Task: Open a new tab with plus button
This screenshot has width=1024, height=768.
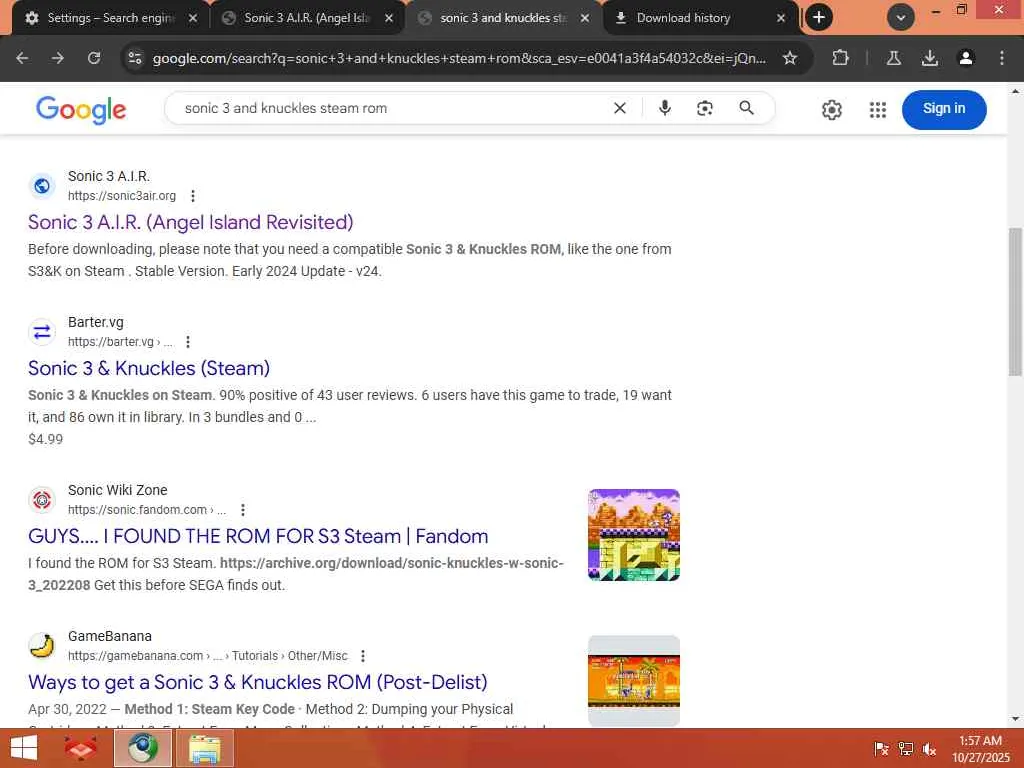Action: pos(818,18)
